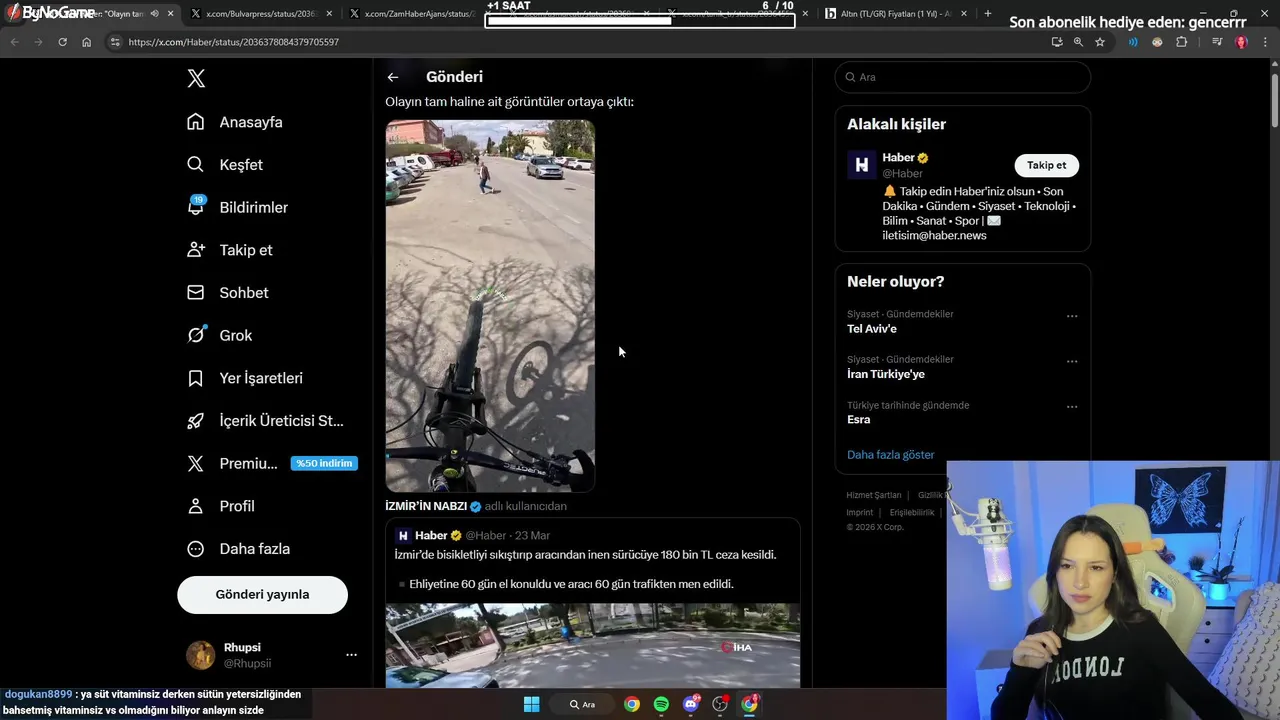Open Discord from taskbar

pyautogui.click(x=690, y=704)
